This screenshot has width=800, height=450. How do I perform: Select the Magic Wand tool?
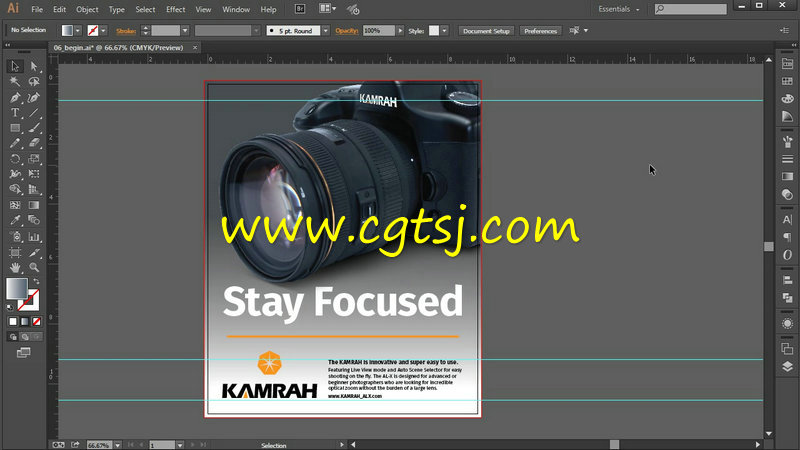click(x=15, y=82)
